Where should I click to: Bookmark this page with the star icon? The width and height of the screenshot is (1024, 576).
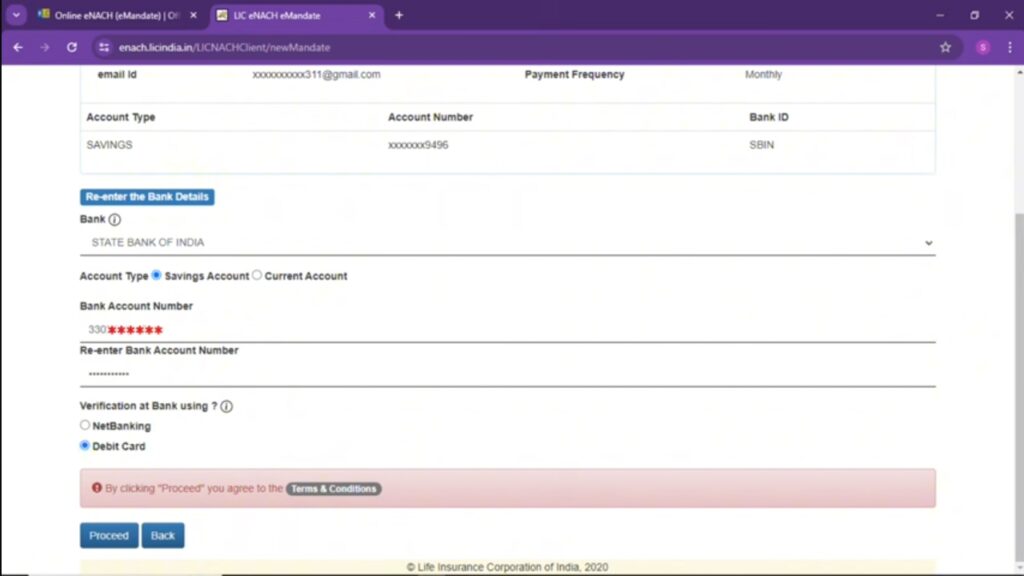point(945,47)
